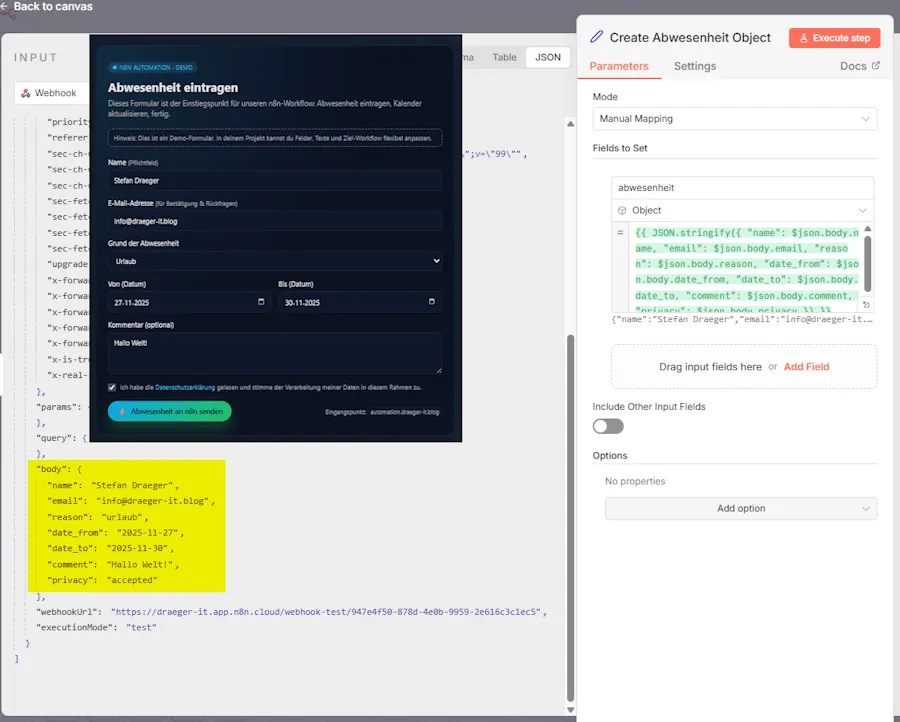The height and width of the screenshot is (722, 900).
Task: Switch input view to Table
Action: click(505, 58)
